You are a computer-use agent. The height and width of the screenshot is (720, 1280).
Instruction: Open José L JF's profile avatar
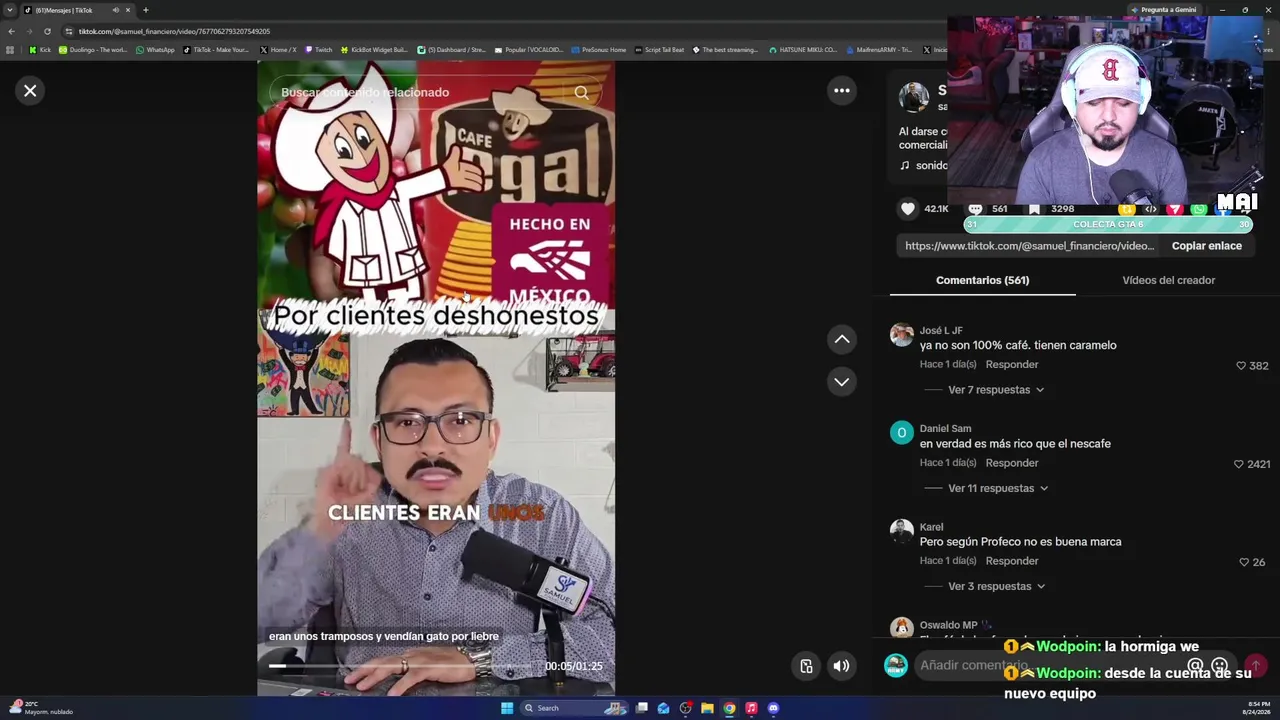(x=902, y=335)
